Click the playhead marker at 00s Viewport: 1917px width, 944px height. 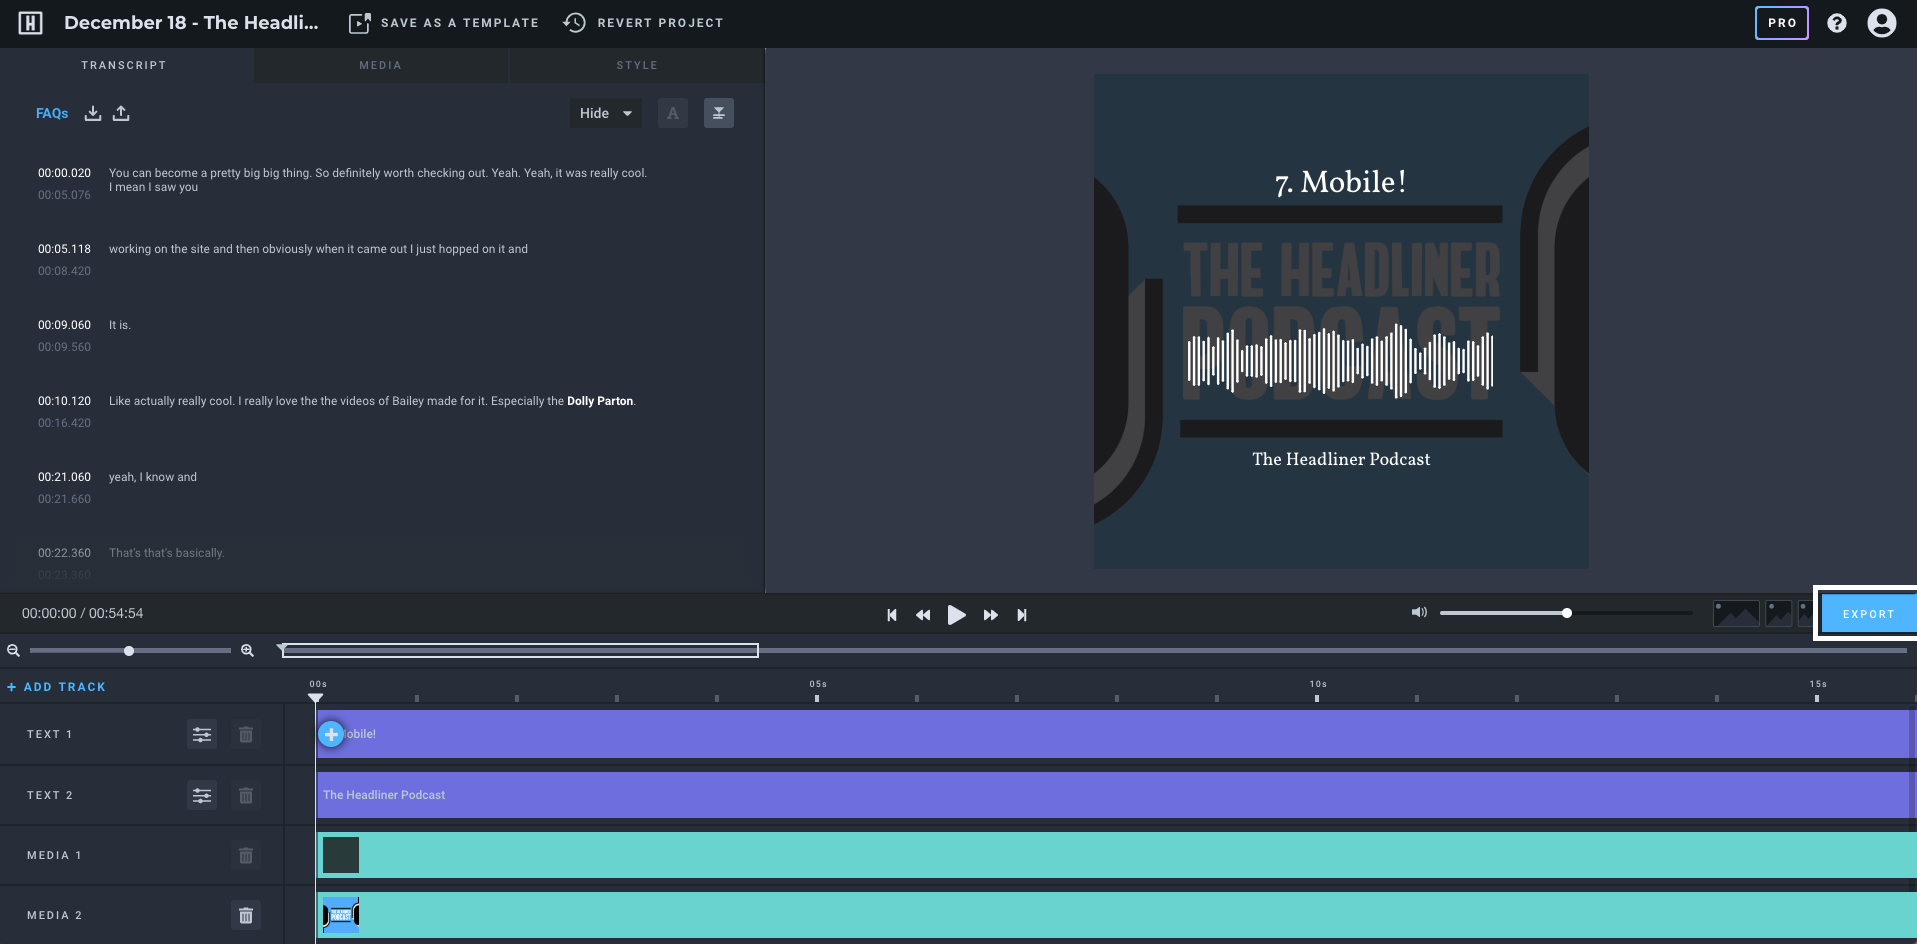[316, 698]
